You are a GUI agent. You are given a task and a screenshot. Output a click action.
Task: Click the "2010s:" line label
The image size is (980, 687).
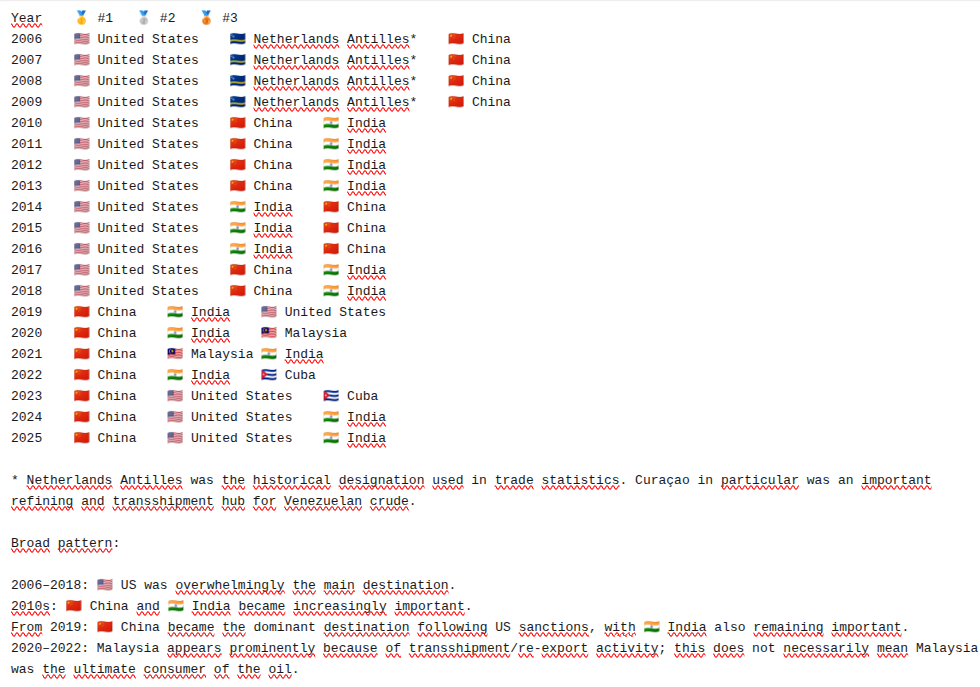(34, 606)
